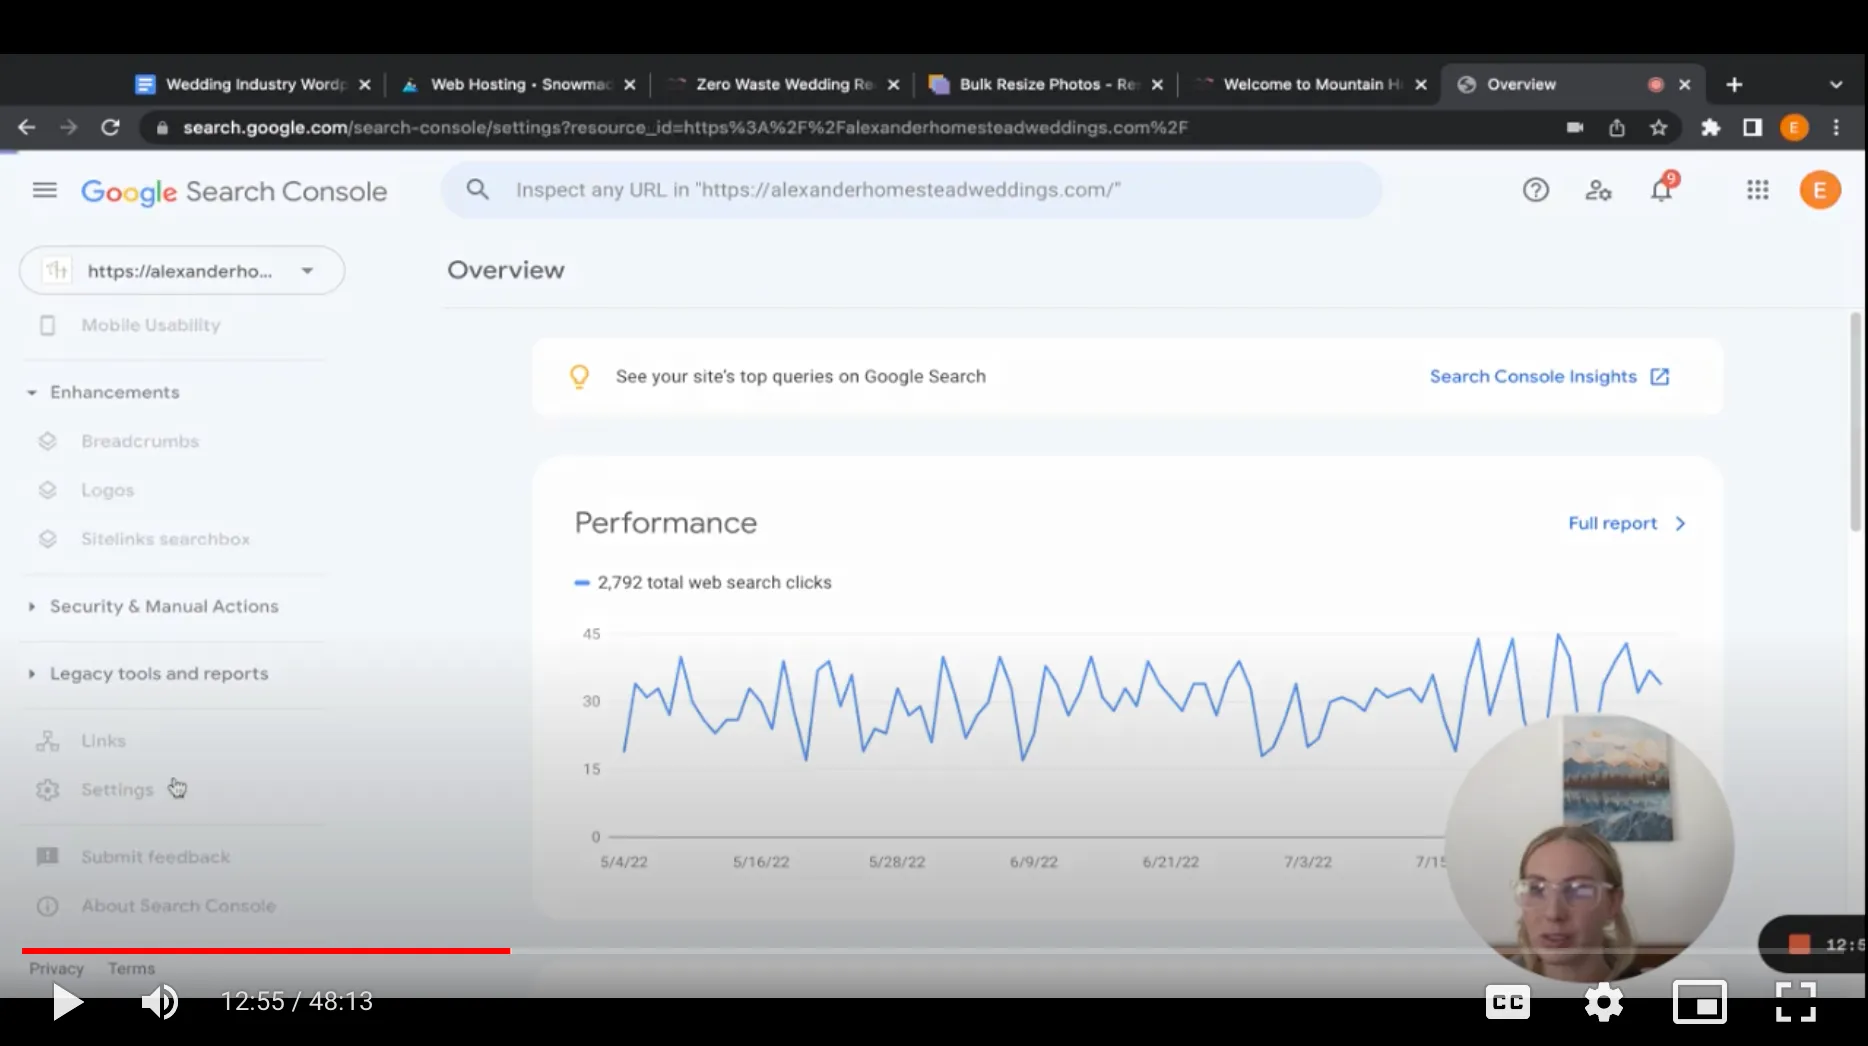Open the orange E account avatar
This screenshot has height=1046, width=1868.
click(1820, 190)
